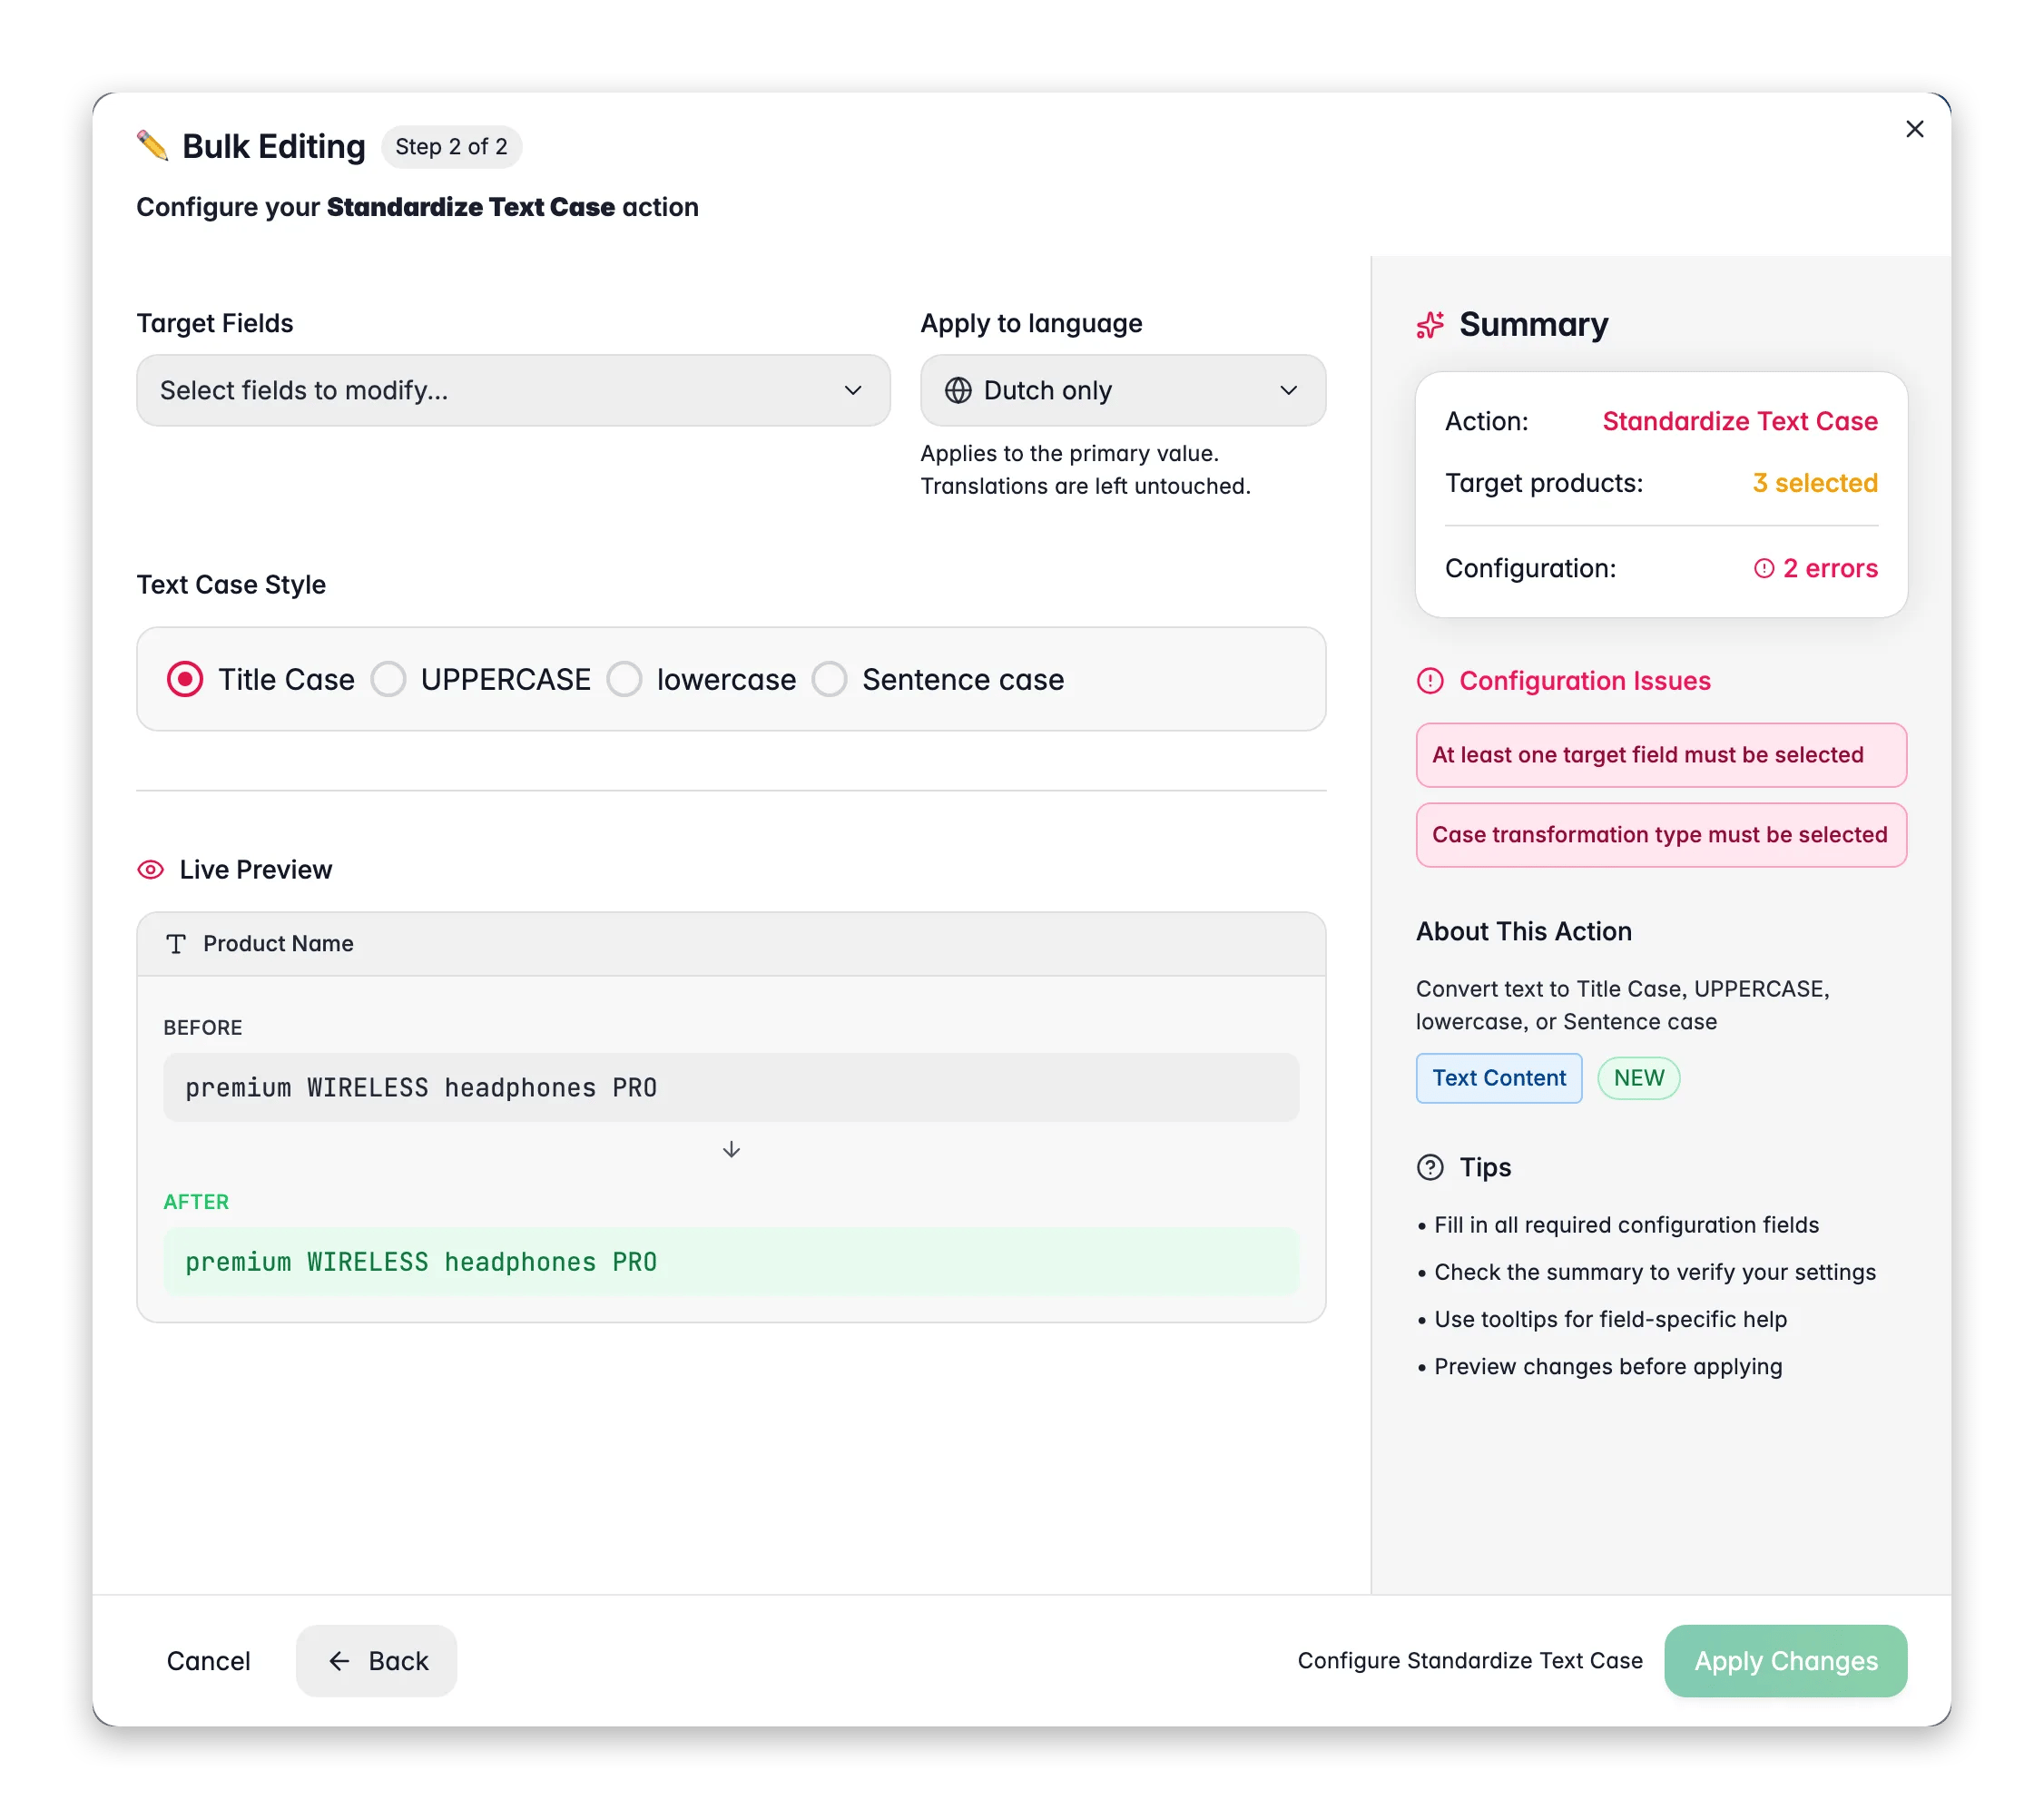Click the '2 errors' configuration status
This screenshot has width=2044, height=1819.
[1815, 568]
